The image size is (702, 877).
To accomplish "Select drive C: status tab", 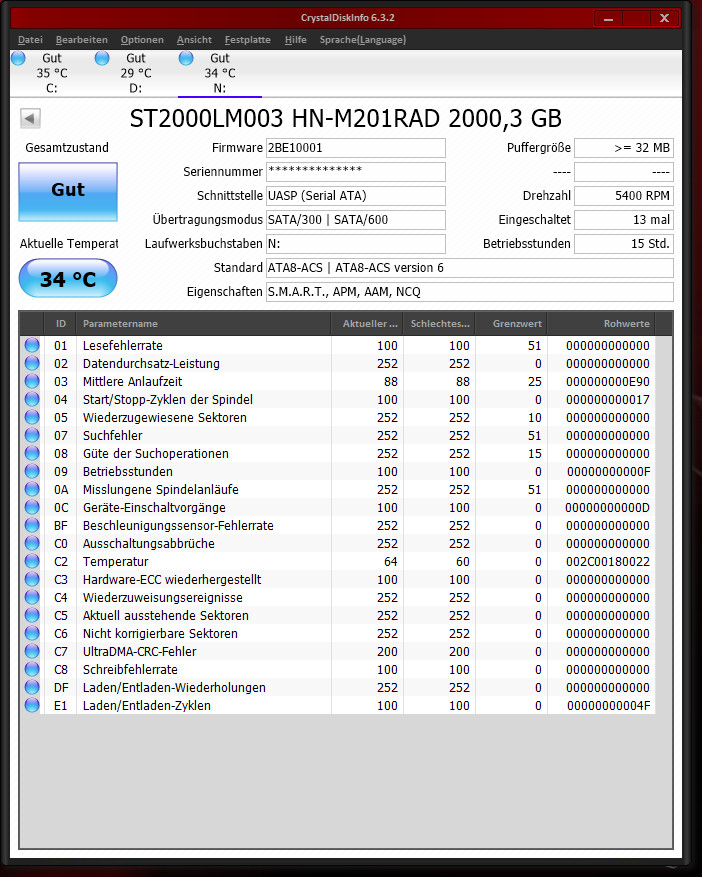I will pyautogui.click(x=51, y=73).
